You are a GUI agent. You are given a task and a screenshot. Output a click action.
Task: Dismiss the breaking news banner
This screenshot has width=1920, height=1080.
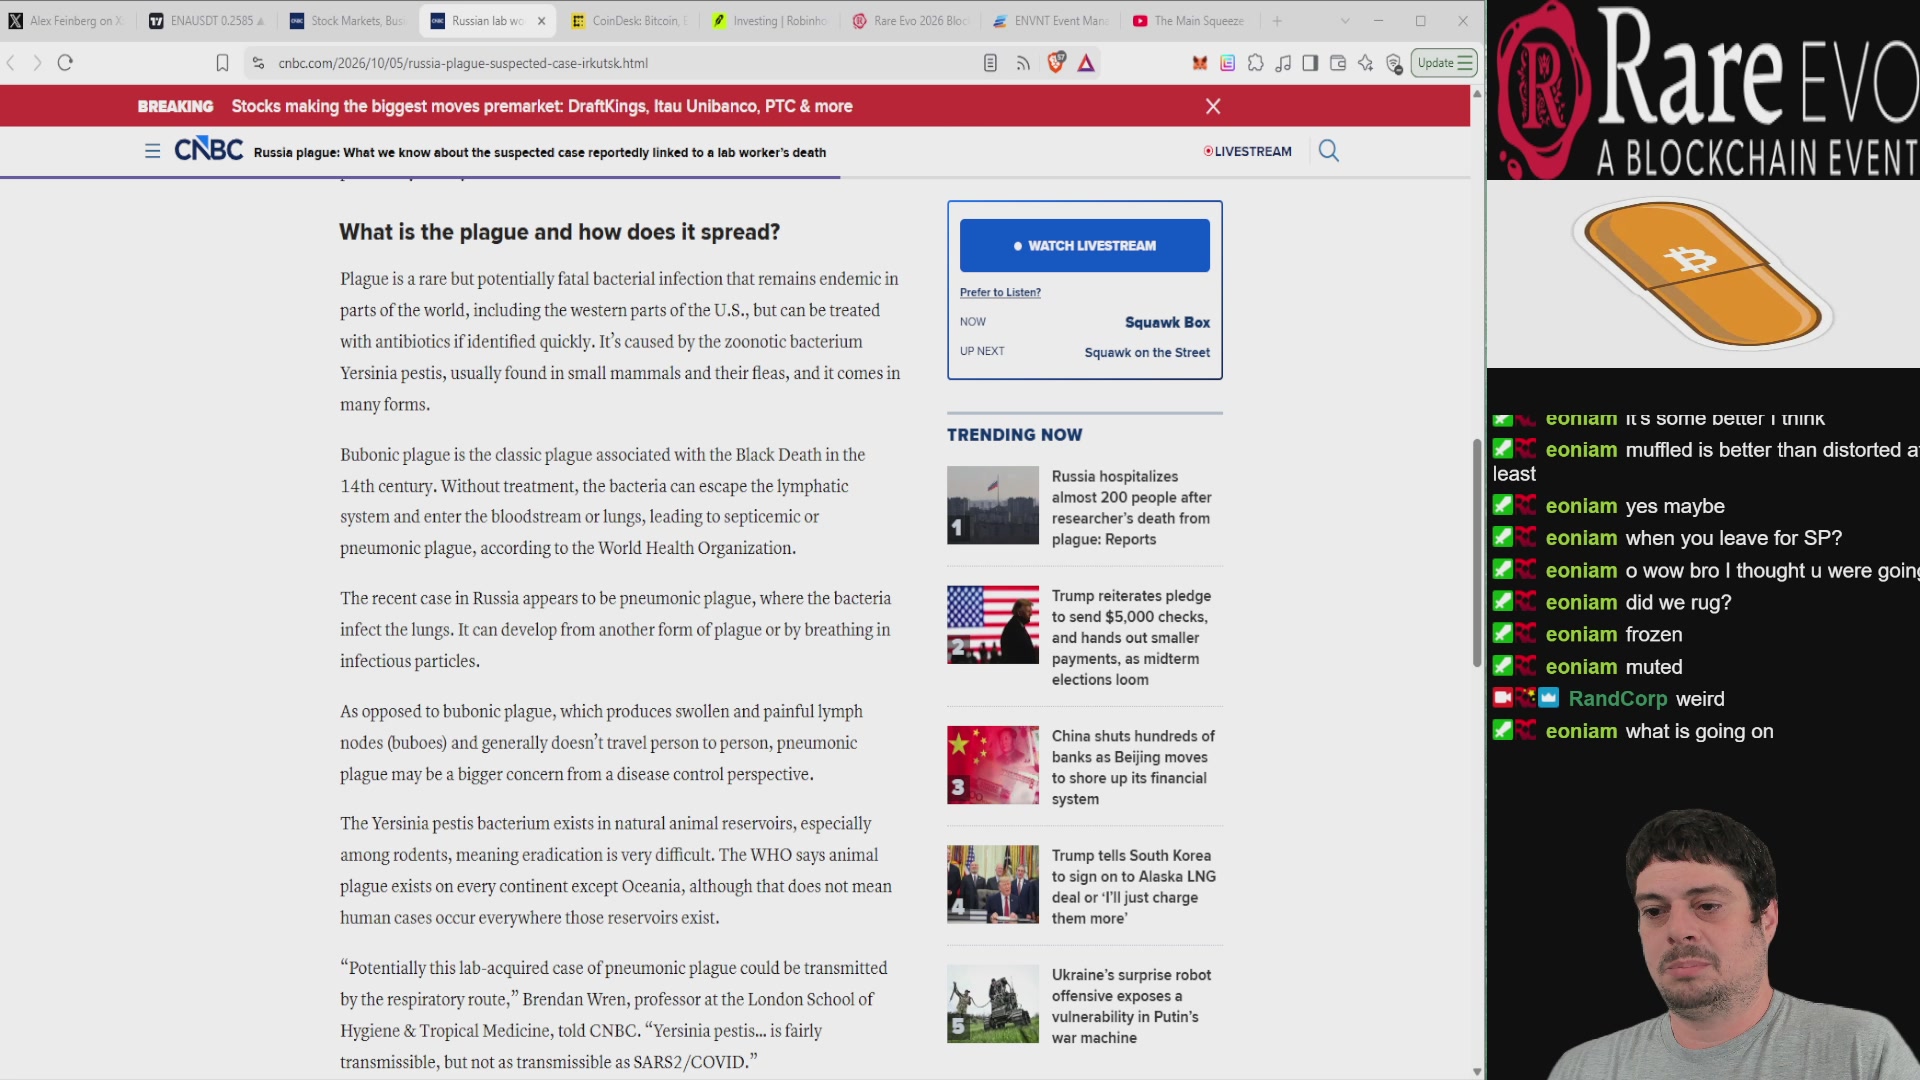(1213, 106)
